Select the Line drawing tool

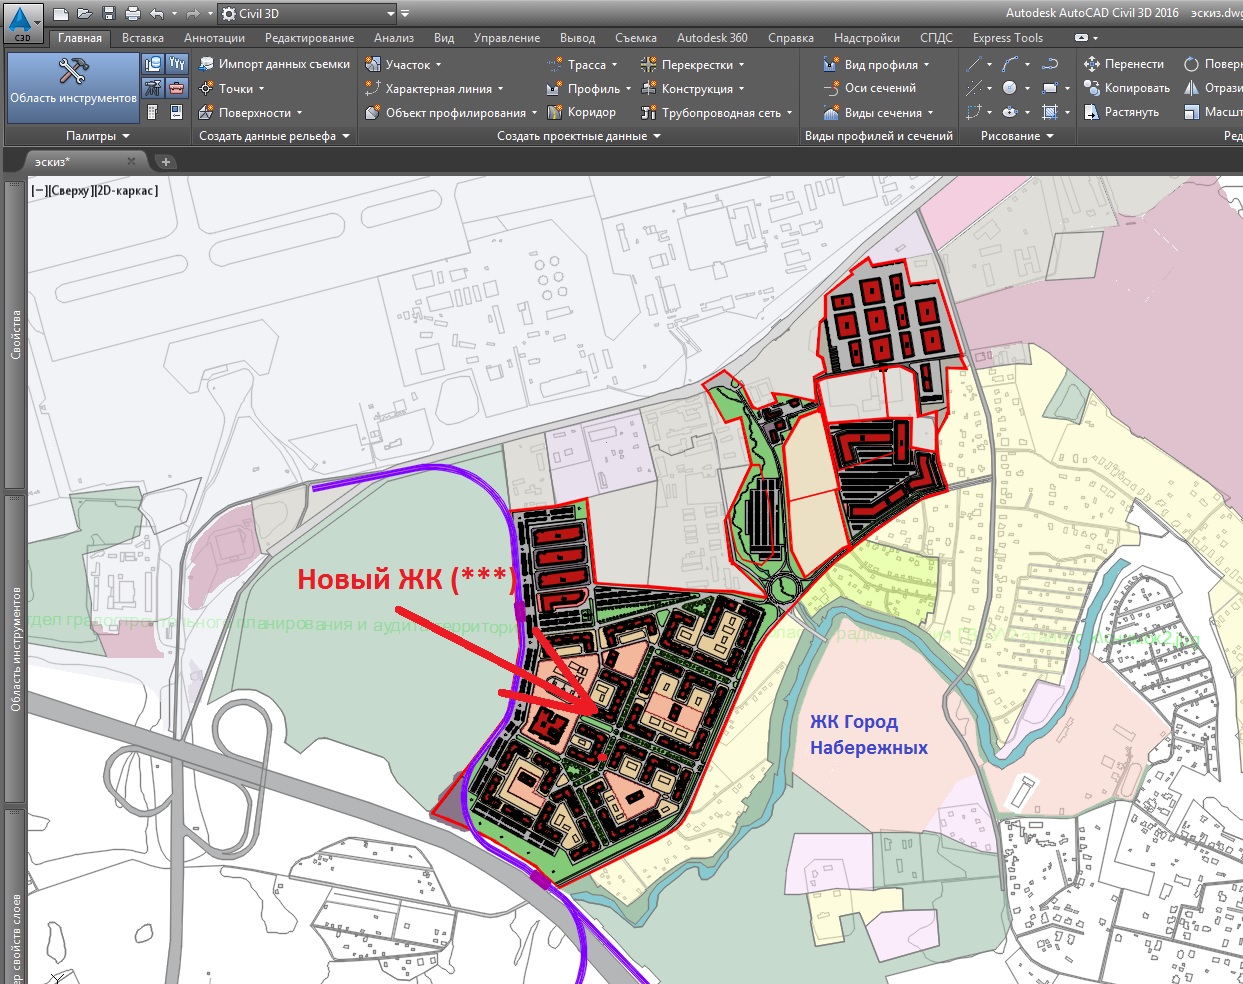tap(974, 64)
